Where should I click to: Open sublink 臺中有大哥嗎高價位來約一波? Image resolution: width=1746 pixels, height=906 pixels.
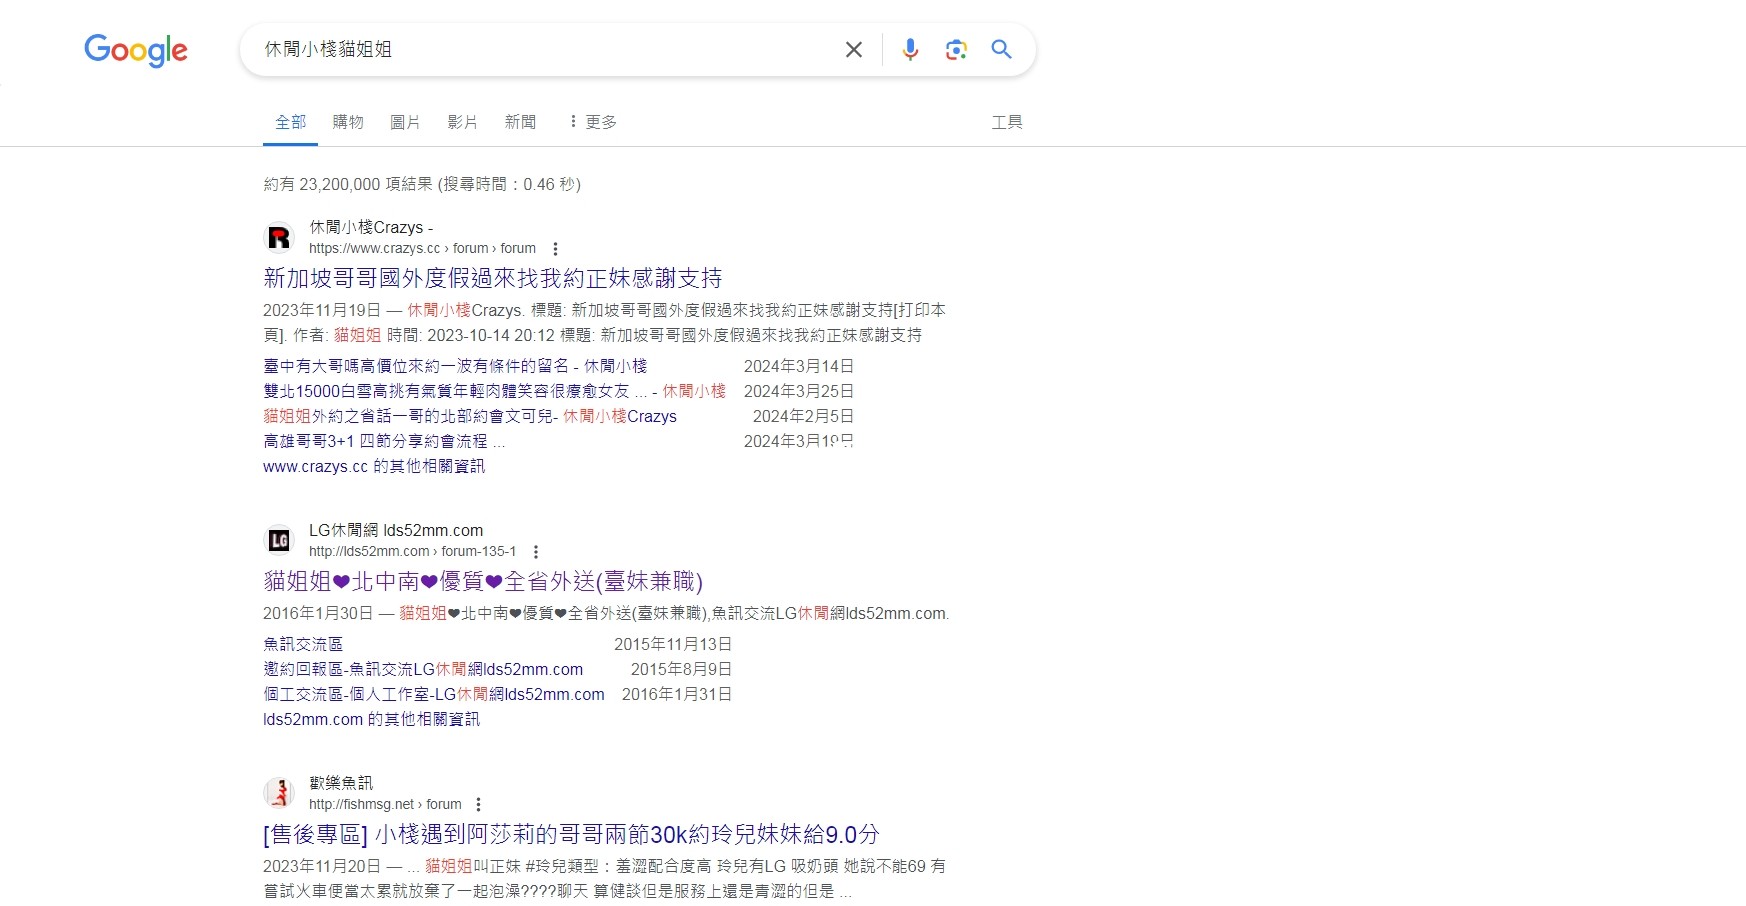[455, 366]
